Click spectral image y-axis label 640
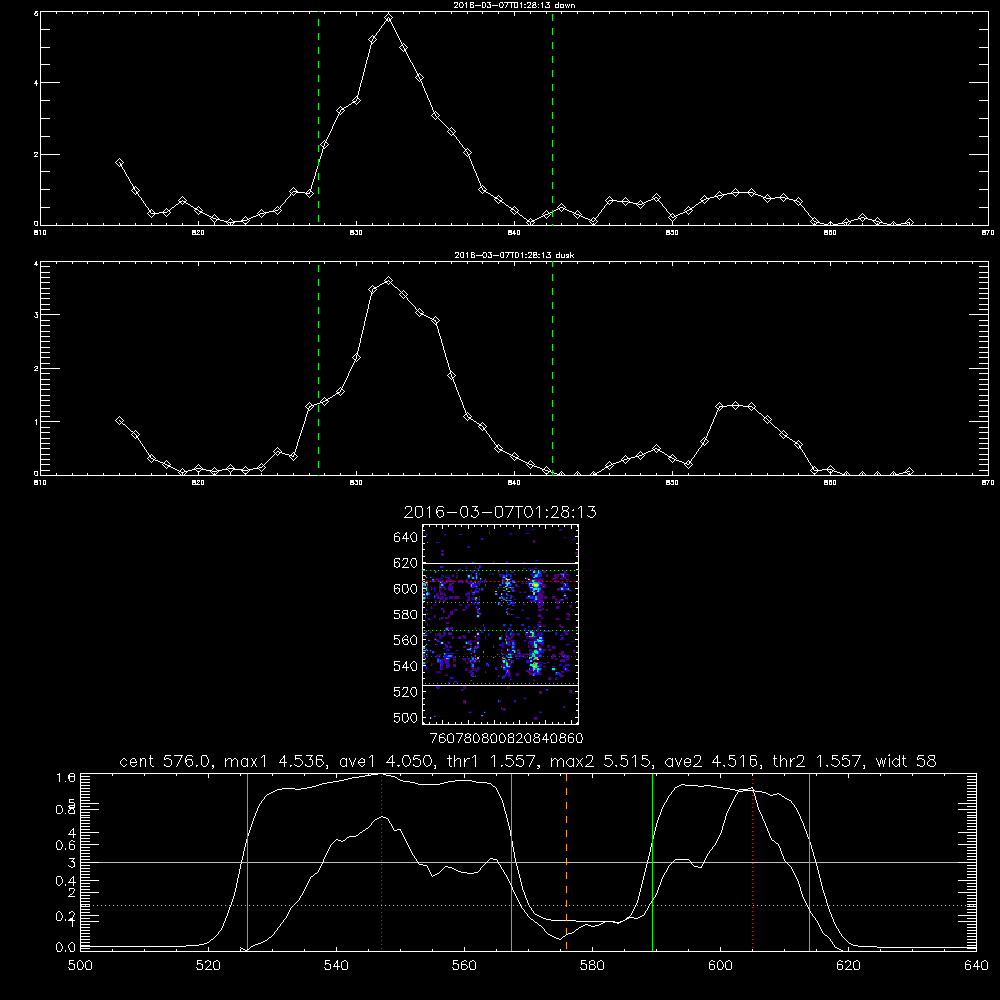1000x1000 pixels. point(405,538)
